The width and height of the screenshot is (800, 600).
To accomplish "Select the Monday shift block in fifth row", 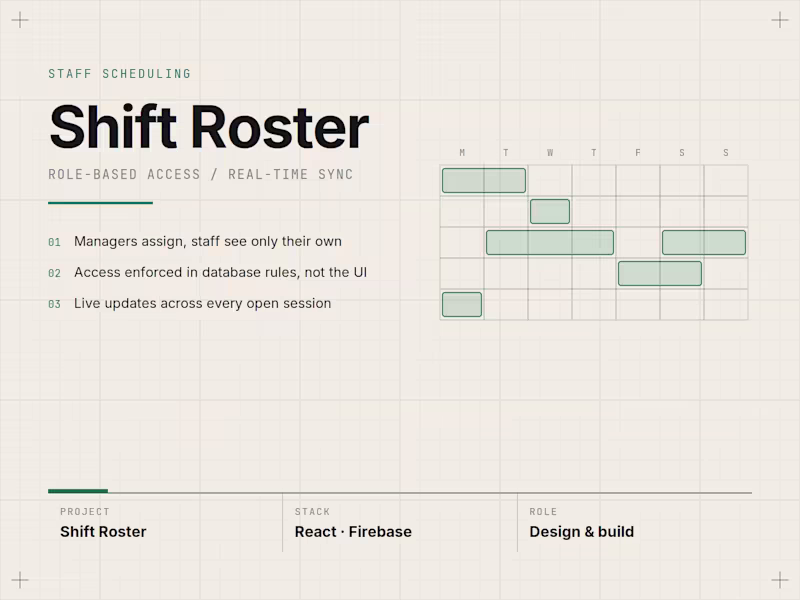I will coord(462,305).
